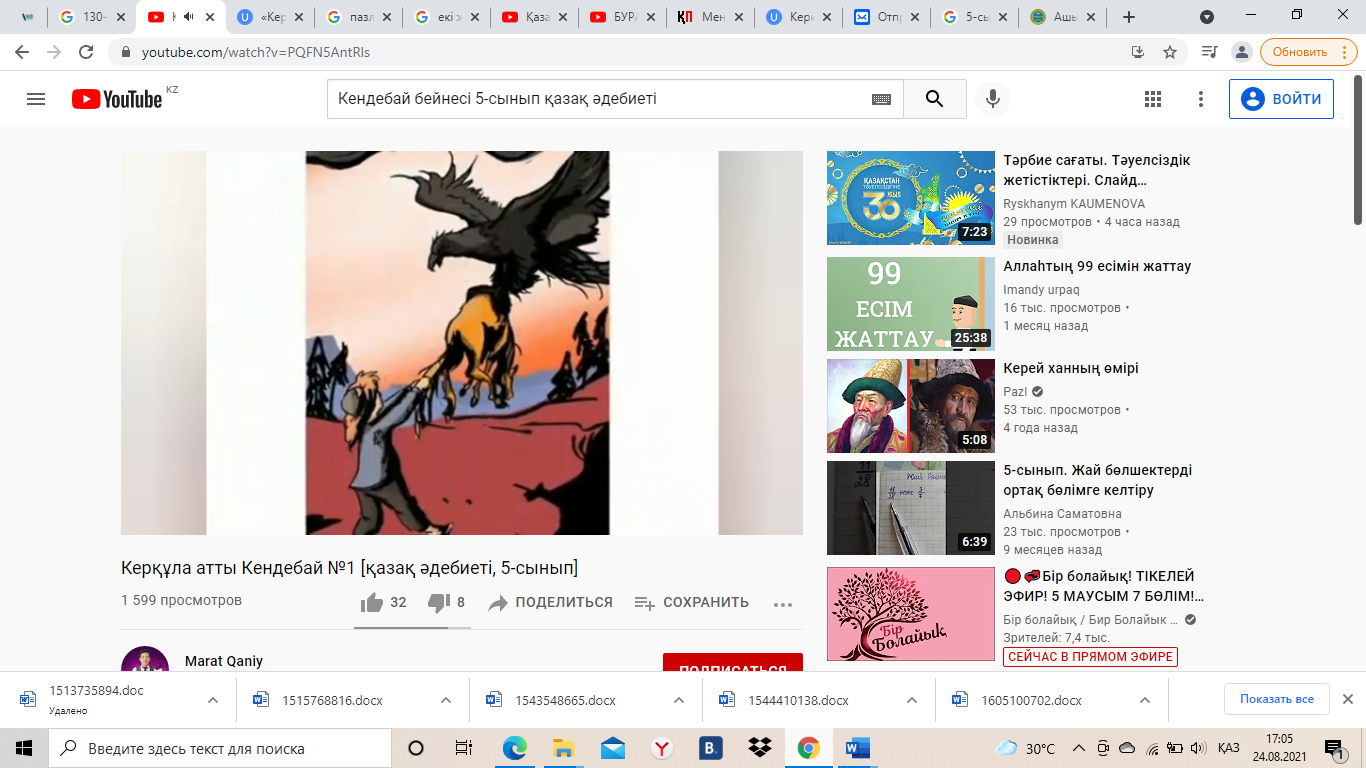The width and height of the screenshot is (1366, 768).
Task: Open Windows Start menu
Action: (24, 748)
